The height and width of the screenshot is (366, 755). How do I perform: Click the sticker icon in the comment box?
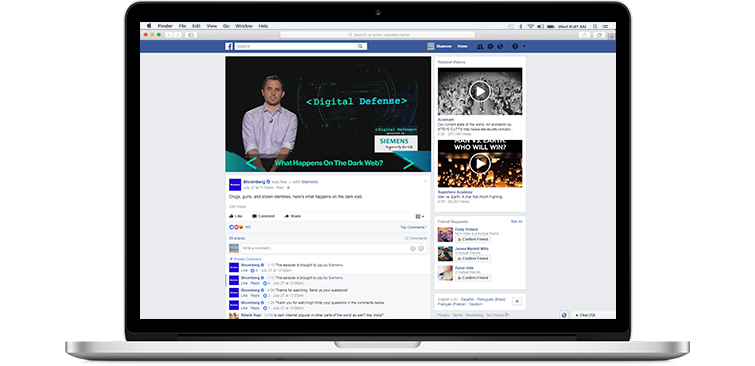[x=421, y=248]
